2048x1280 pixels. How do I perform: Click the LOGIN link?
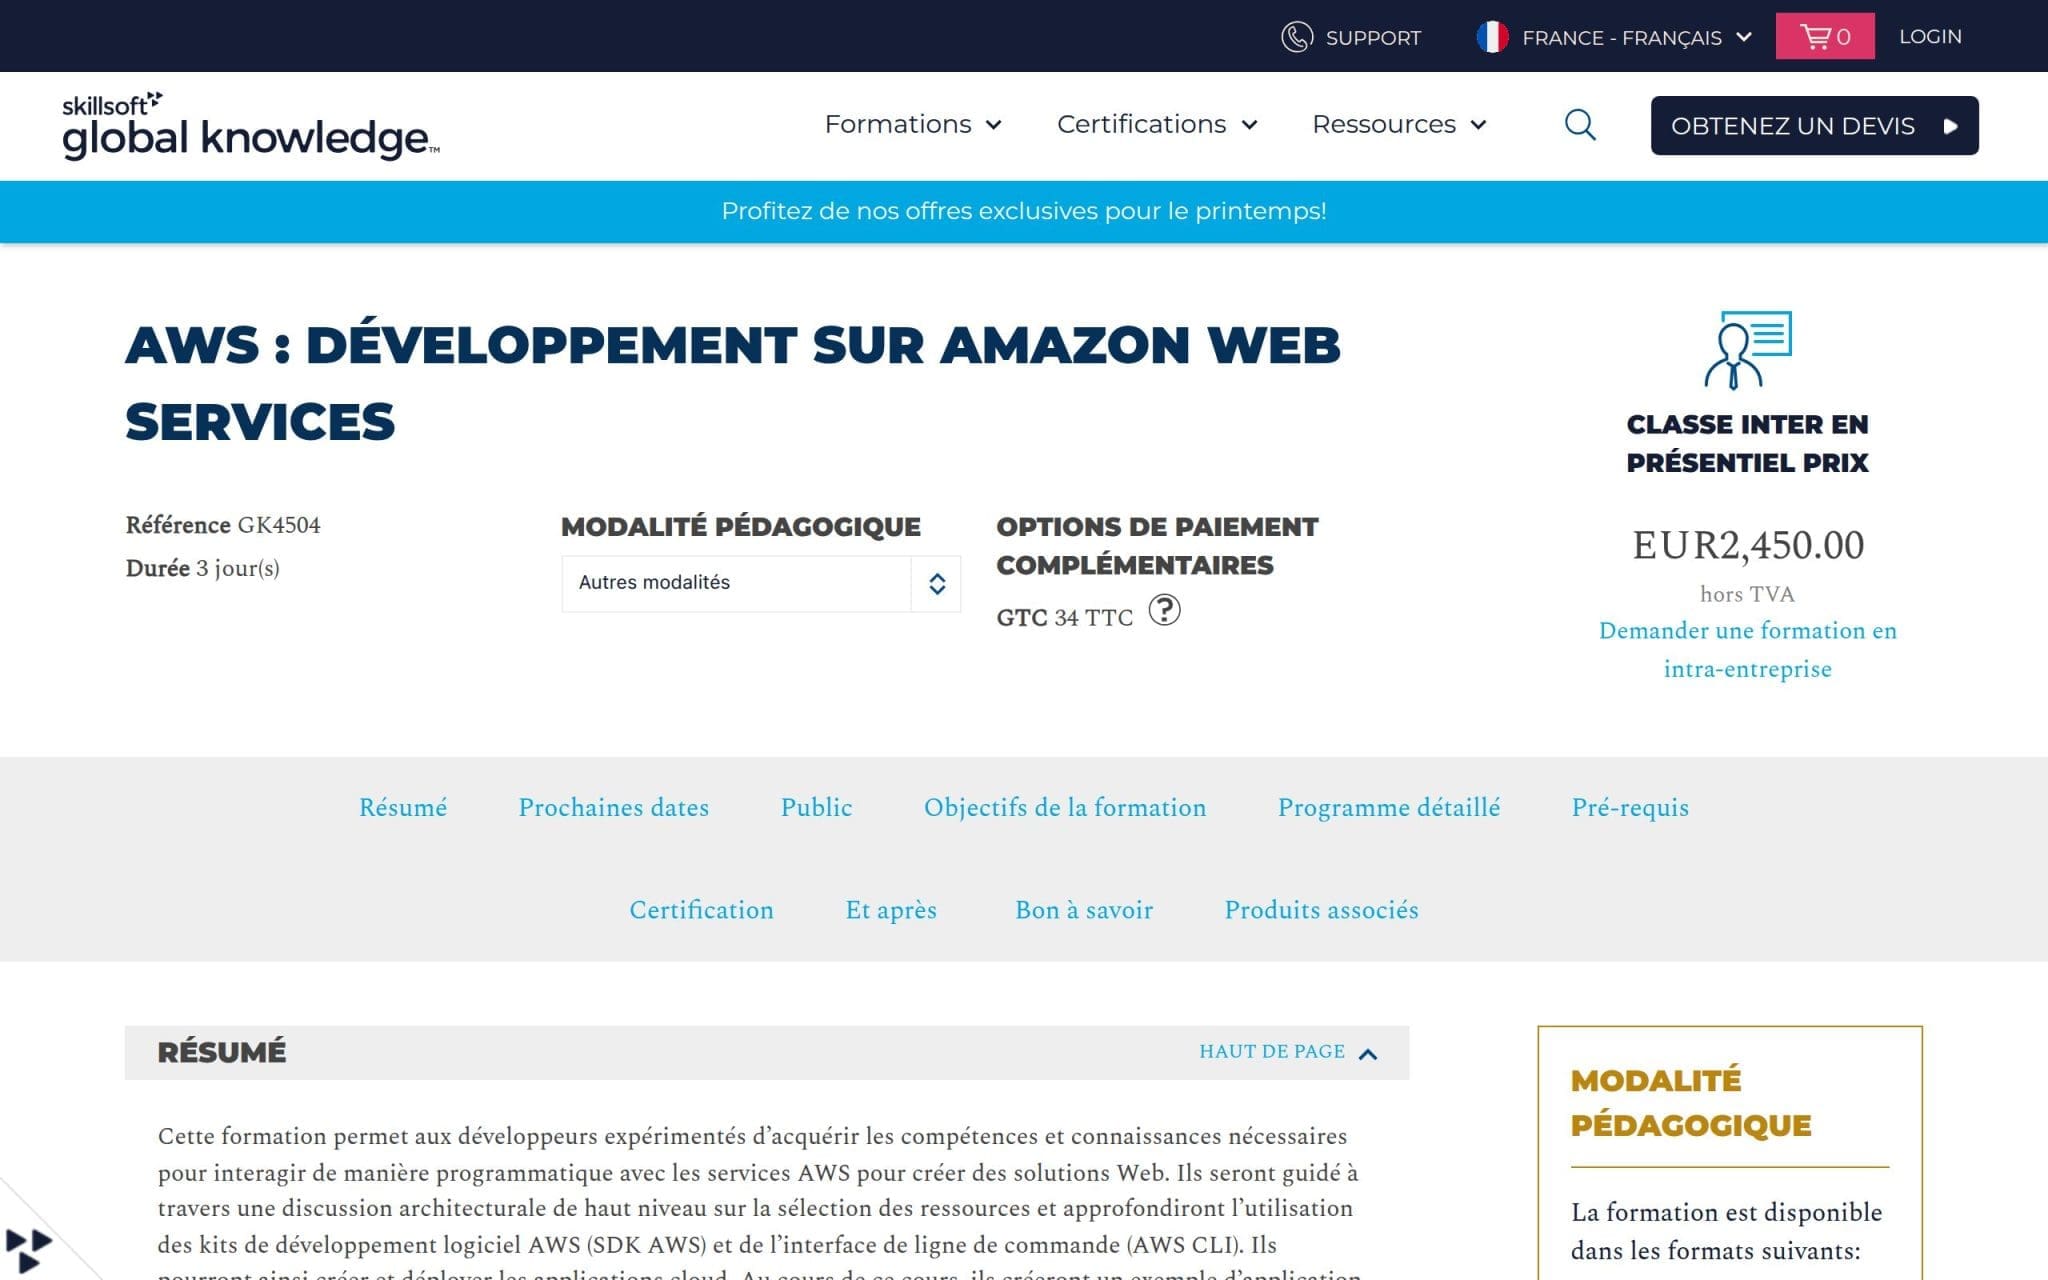point(1930,36)
